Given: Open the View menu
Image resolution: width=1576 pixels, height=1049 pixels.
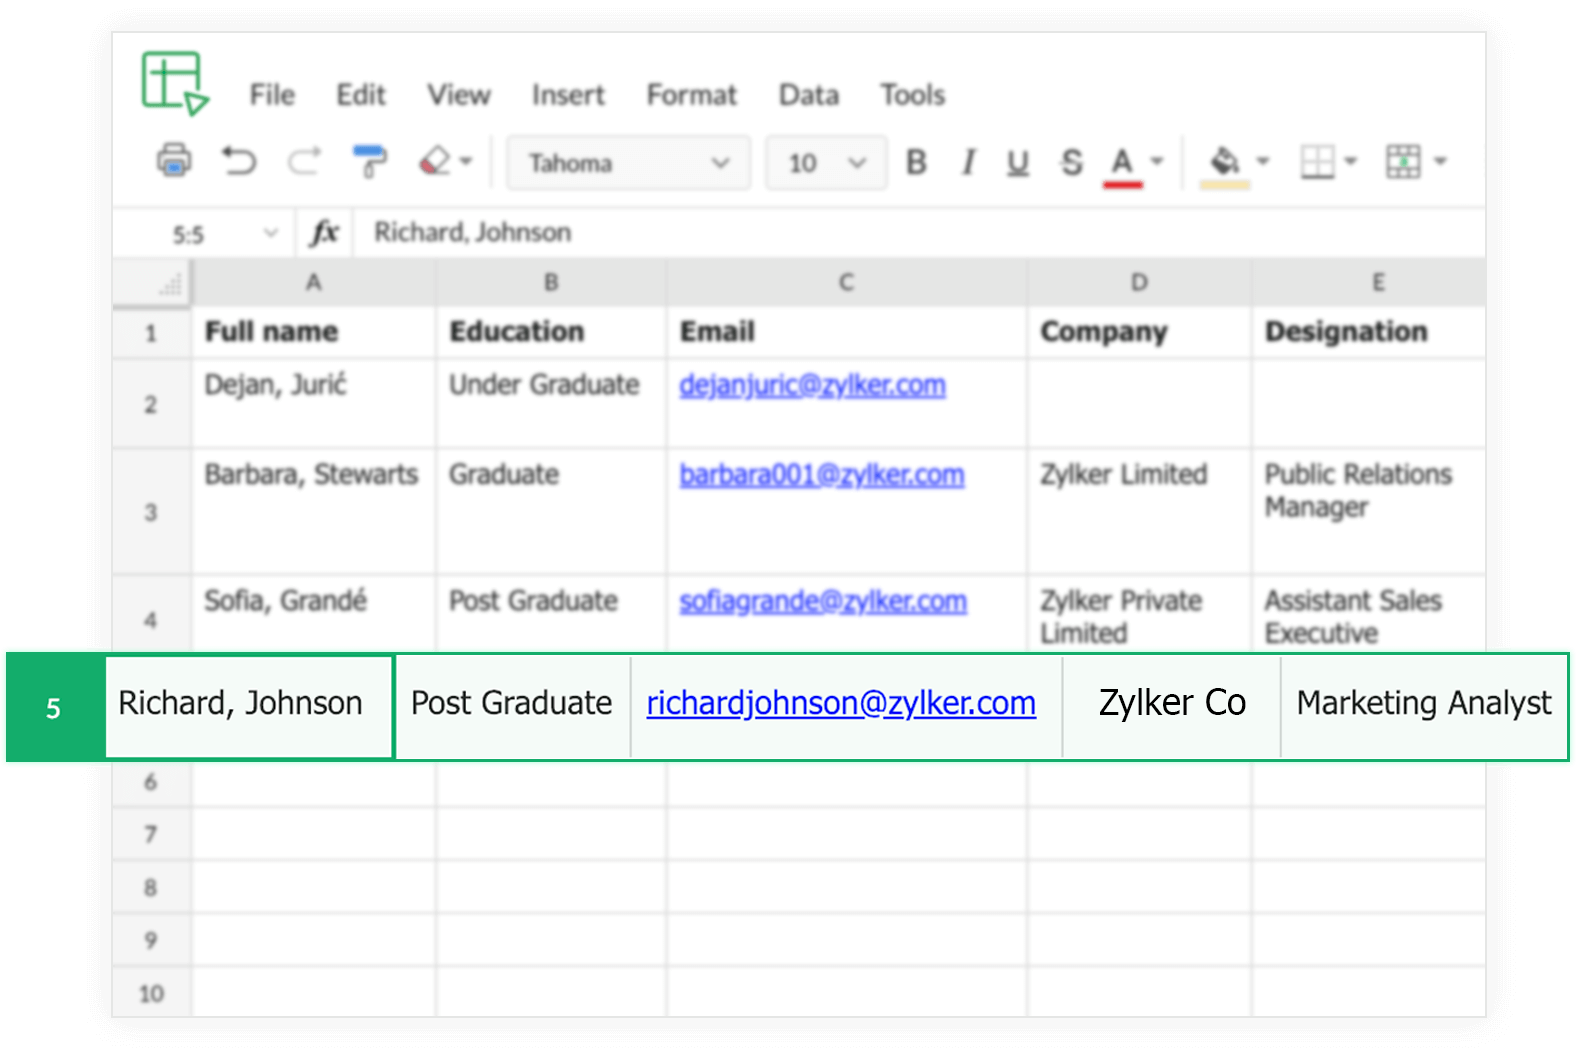Looking at the screenshot, I should click(459, 95).
